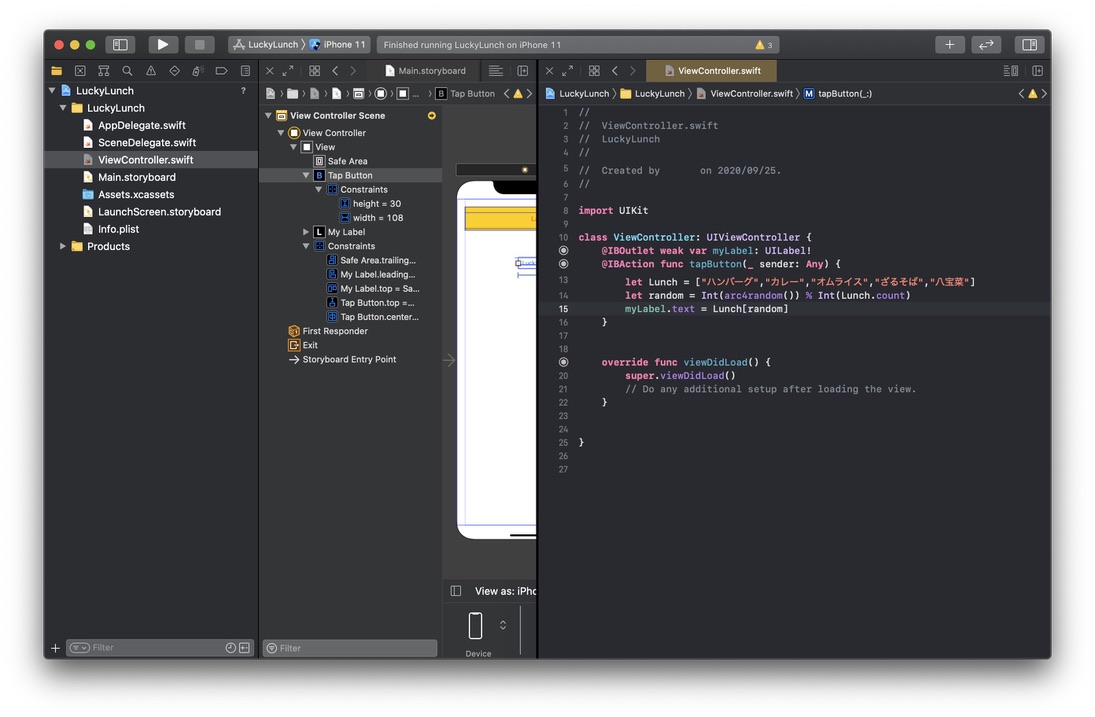Open the Breakpoint navigator

pyautogui.click(x=221, y=71)
